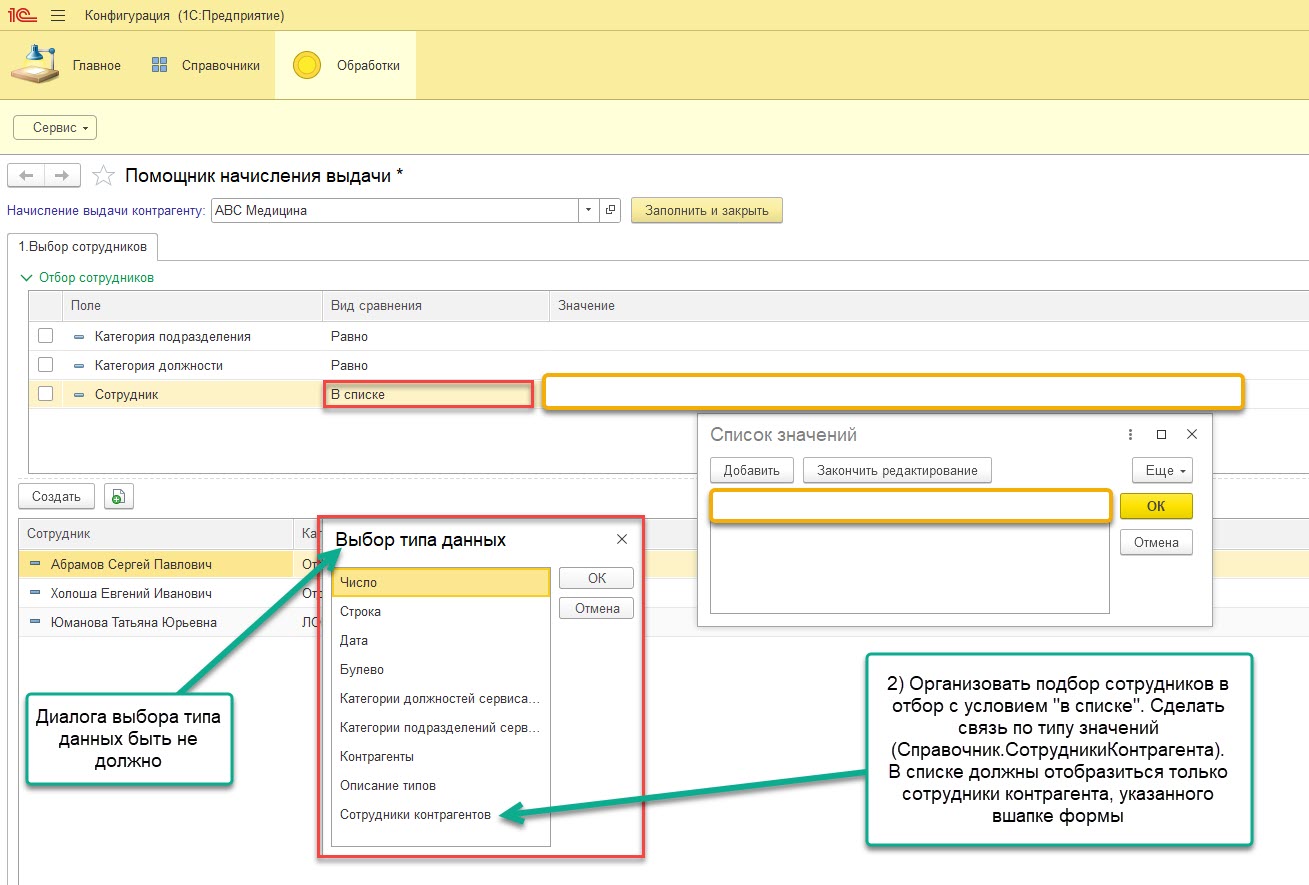Check the Сотрудник filter checkbox
1309x885 pixels.
pyautogui.click(x=45, y=394)
